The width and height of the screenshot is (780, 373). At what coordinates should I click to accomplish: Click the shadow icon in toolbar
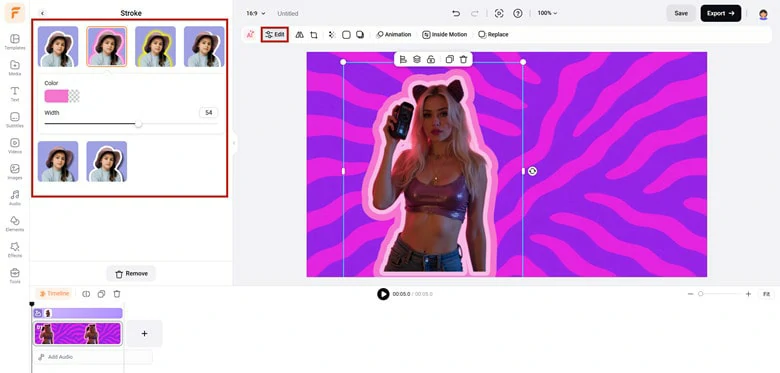click(x=360, y=35)
